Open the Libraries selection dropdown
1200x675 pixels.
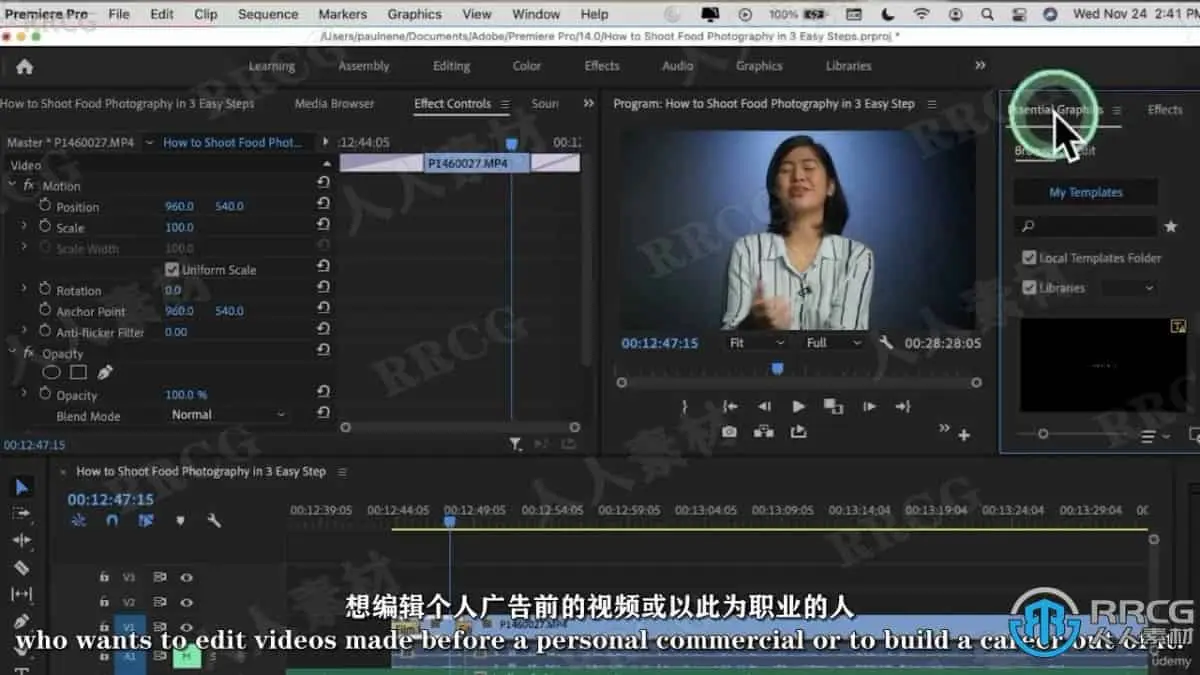tap(1128, 288)
